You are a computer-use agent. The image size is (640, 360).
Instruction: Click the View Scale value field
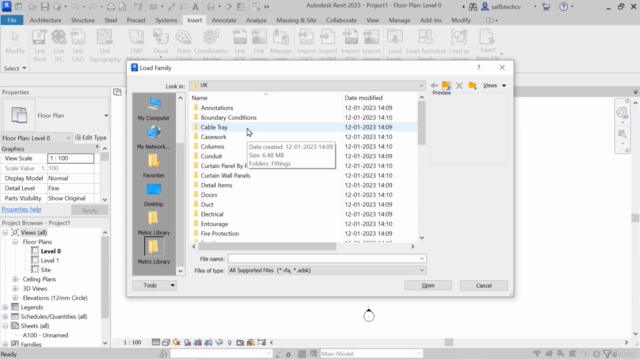[70, 158]
